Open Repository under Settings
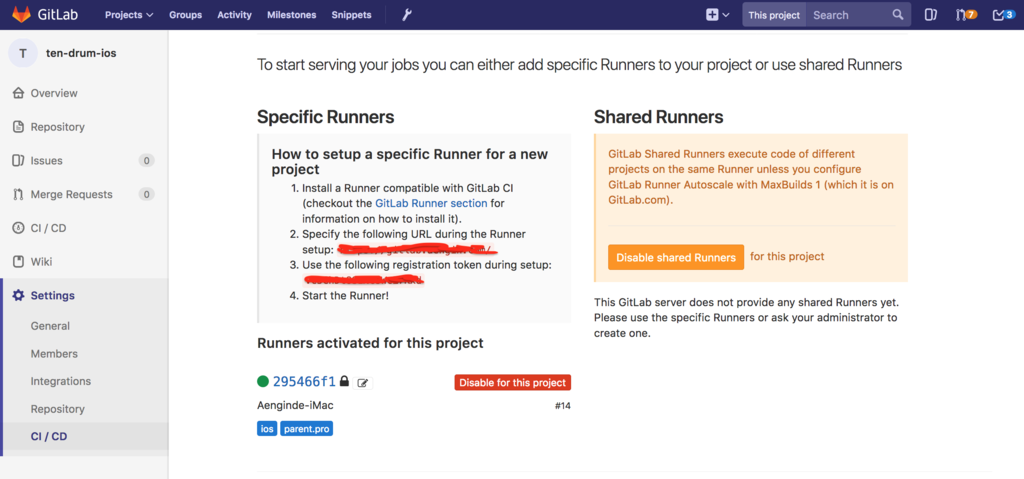 (57, 409)
